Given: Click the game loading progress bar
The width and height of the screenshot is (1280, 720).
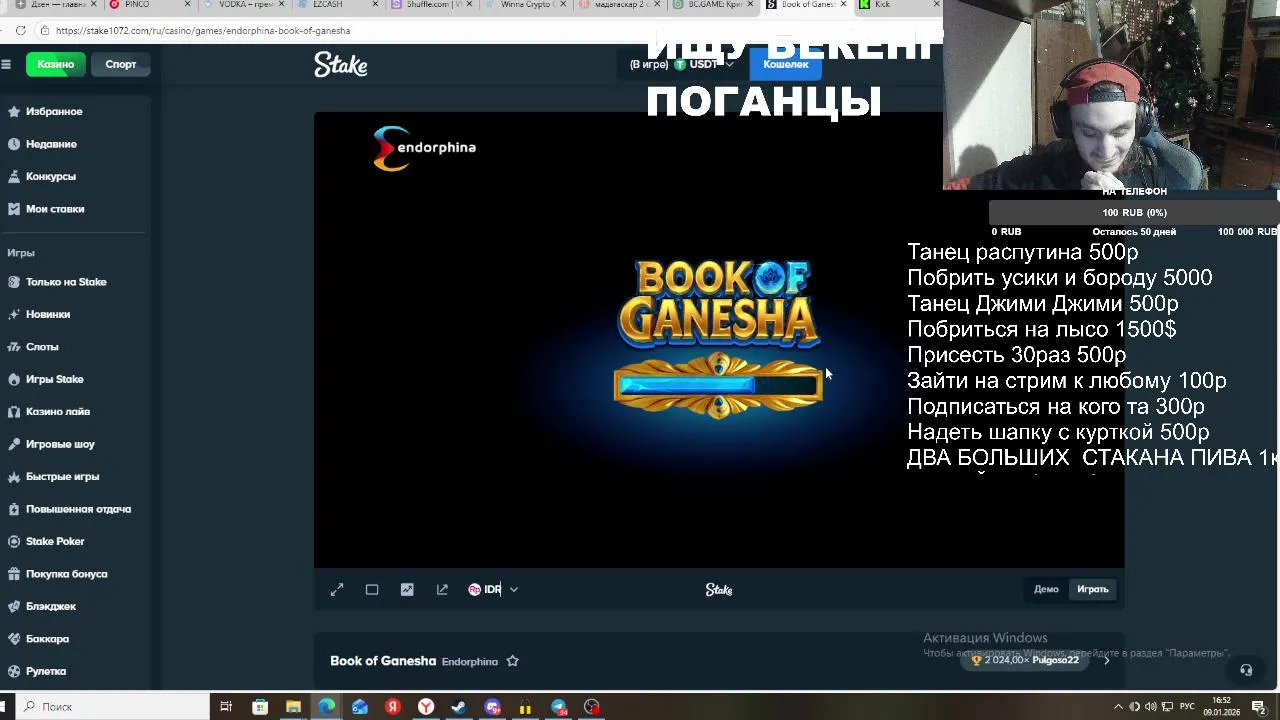Looking at the screenshot, I should pyautogui.click(x=718, y=385).
